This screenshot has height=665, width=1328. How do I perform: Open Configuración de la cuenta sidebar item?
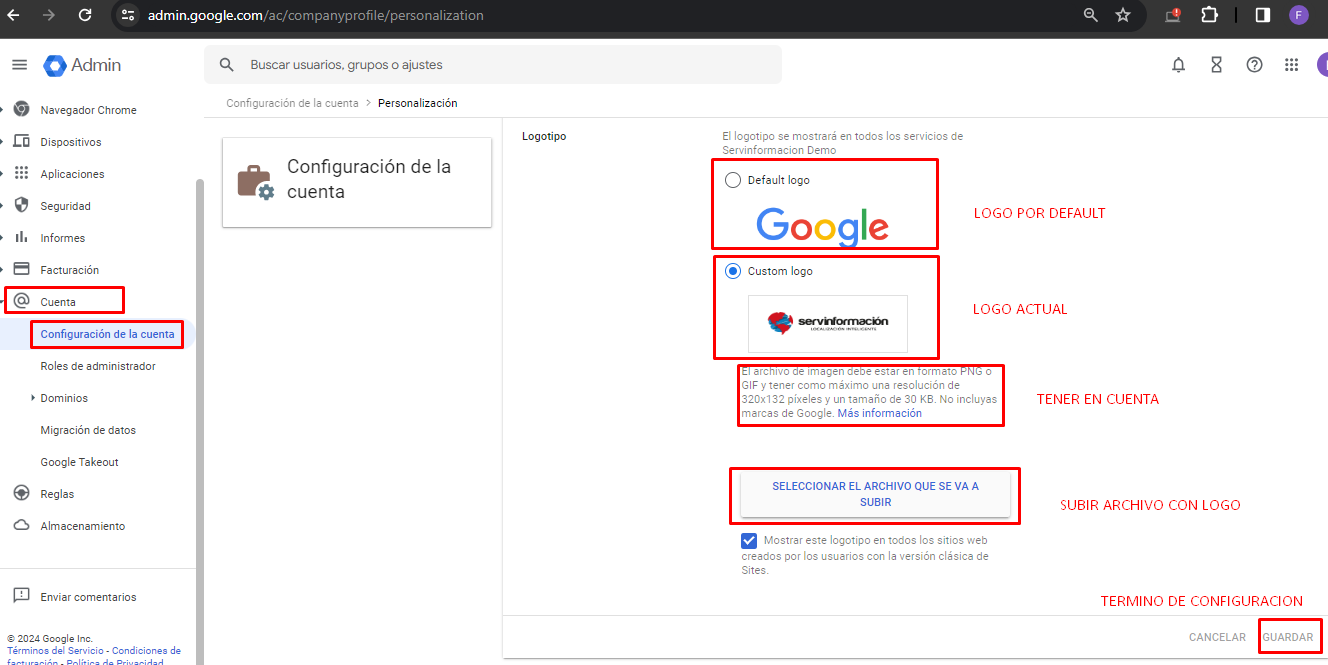107,334
